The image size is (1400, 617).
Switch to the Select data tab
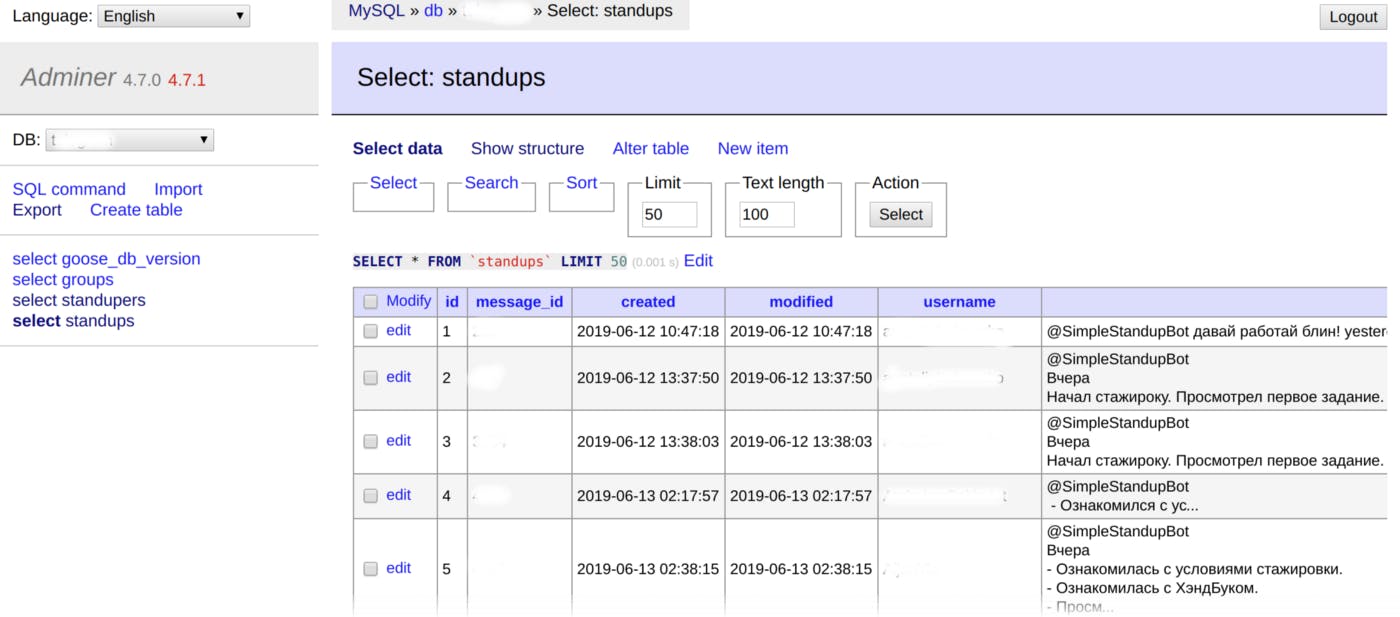coord(398,148)
